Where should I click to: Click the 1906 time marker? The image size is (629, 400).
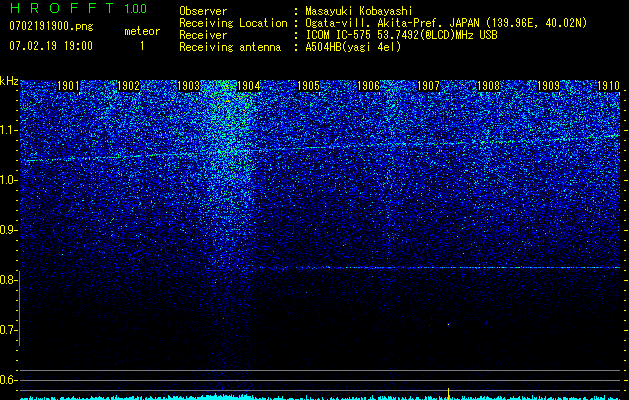pos(369,86)
